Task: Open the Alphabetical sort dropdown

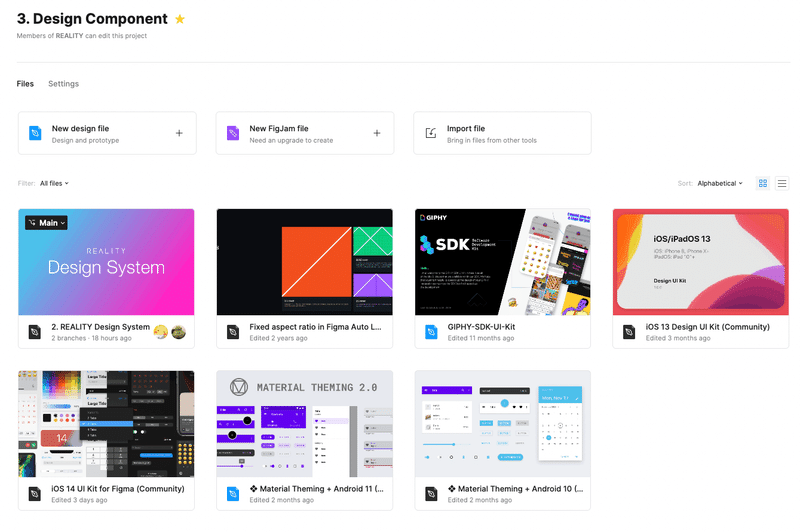Action: tap(720, 183)
